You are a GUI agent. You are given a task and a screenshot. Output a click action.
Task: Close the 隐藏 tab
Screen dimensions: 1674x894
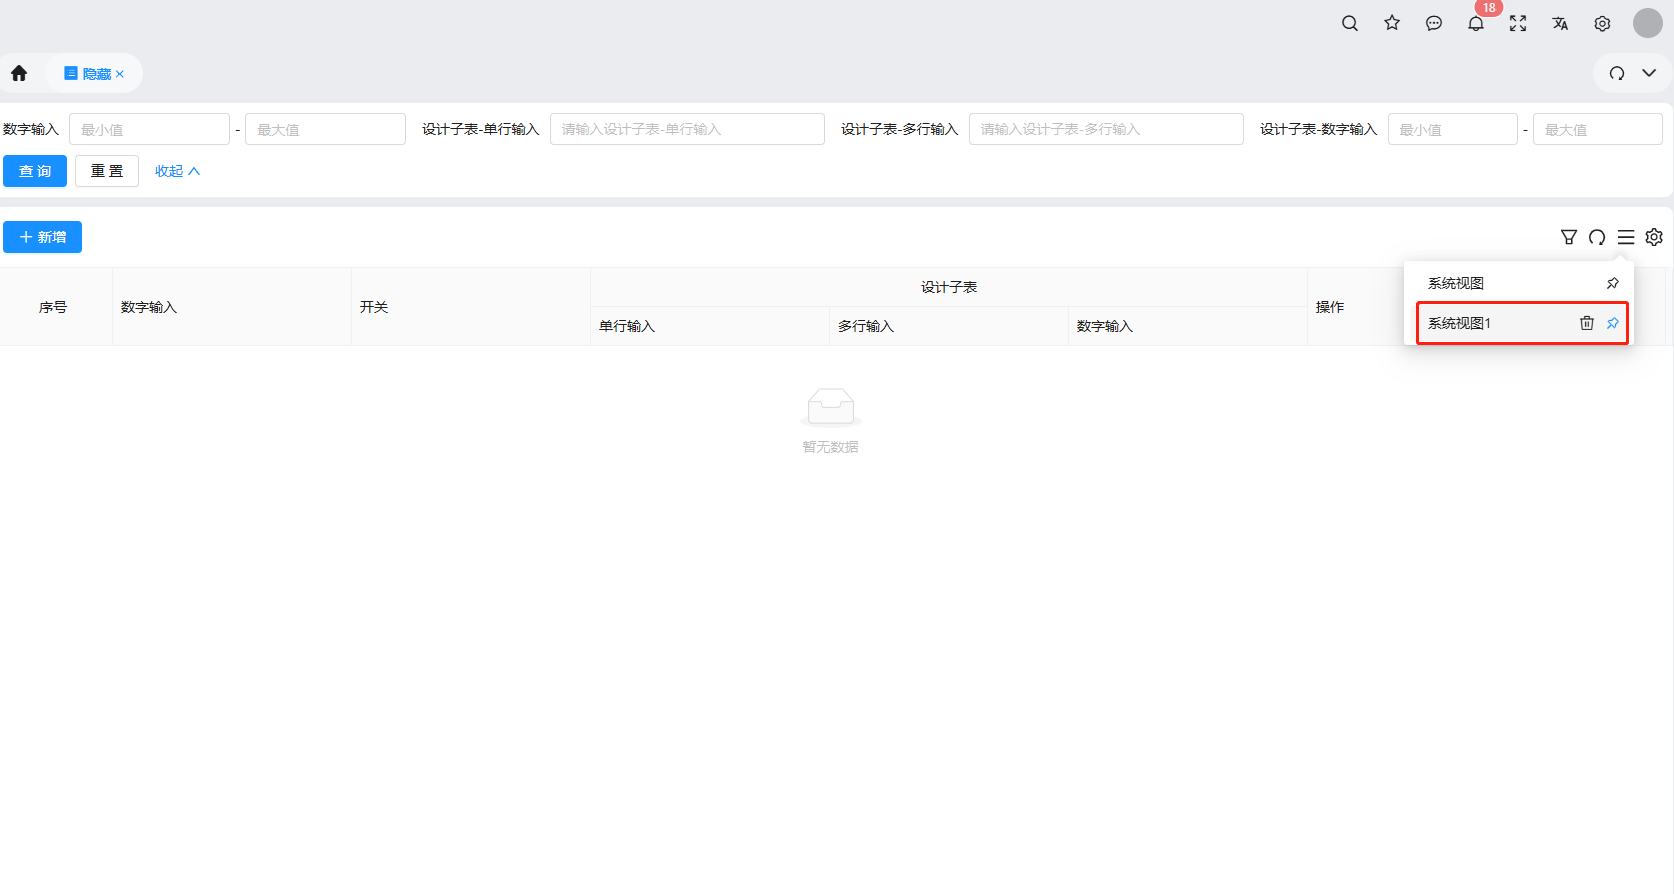(x=120, y=74)
